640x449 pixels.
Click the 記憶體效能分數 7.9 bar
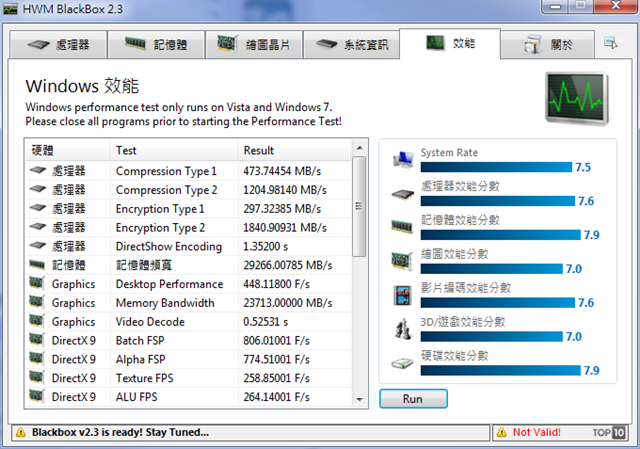[500, 235]
